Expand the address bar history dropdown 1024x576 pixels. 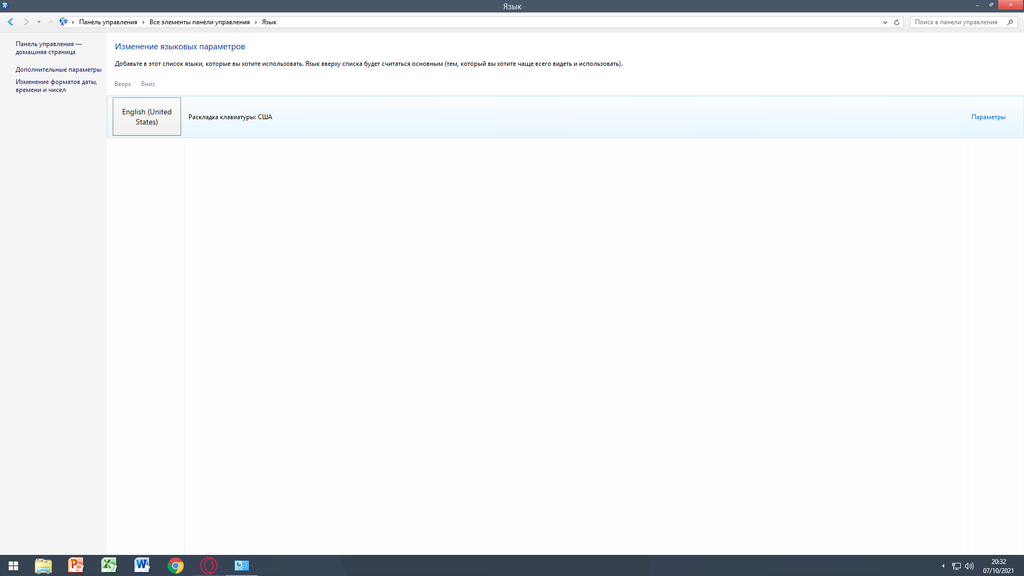(885, 22)
